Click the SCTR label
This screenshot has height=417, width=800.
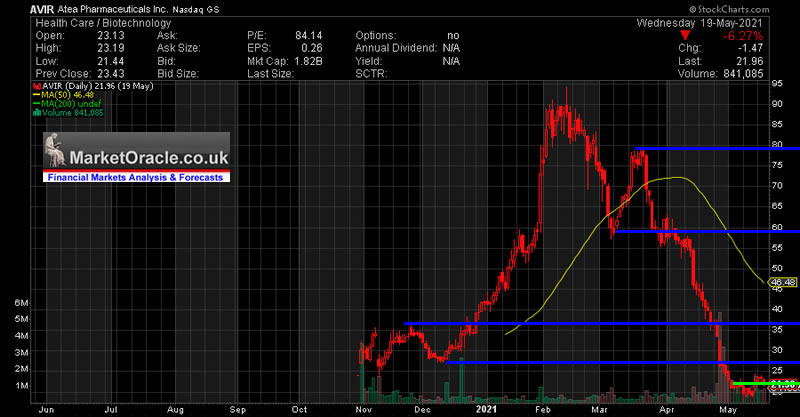click(371, 73)
